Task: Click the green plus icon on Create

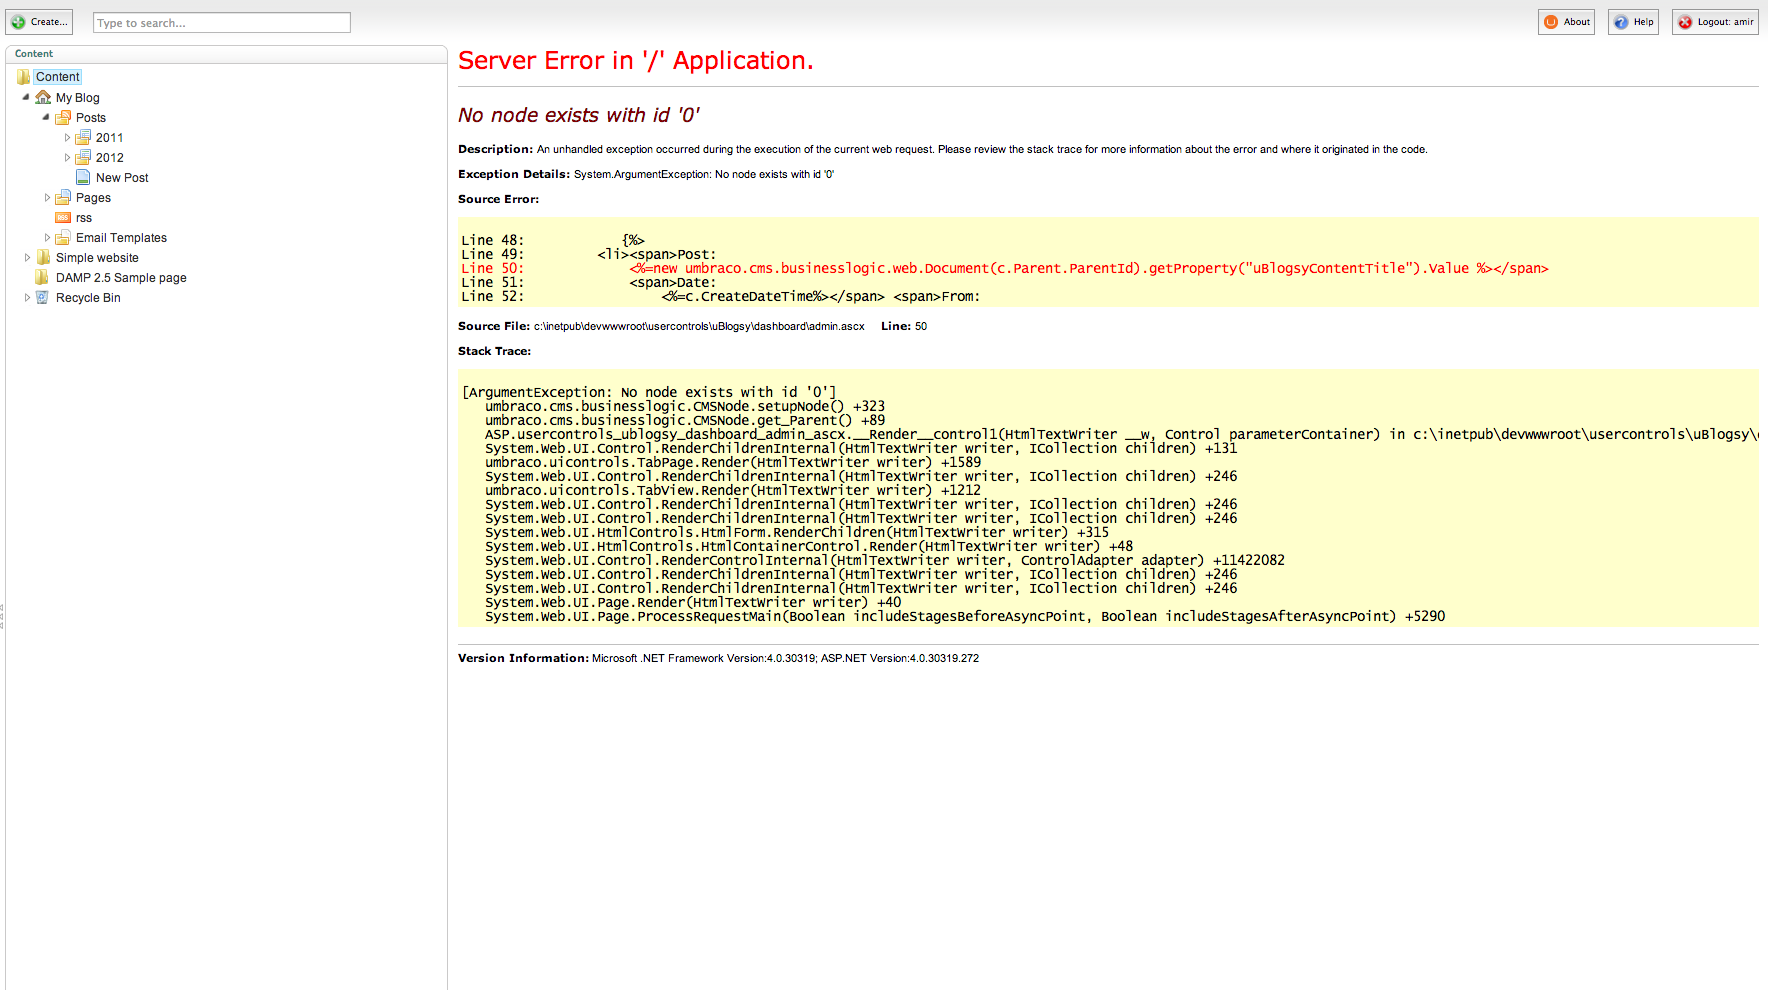Action: point(18,22)
